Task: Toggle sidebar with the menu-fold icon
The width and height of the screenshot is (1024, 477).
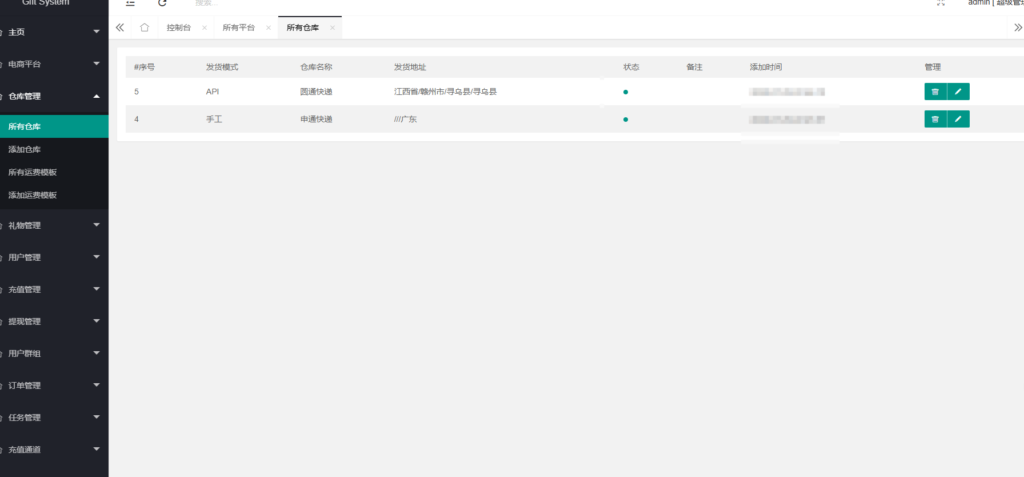Action: click(x=130, y=3)
